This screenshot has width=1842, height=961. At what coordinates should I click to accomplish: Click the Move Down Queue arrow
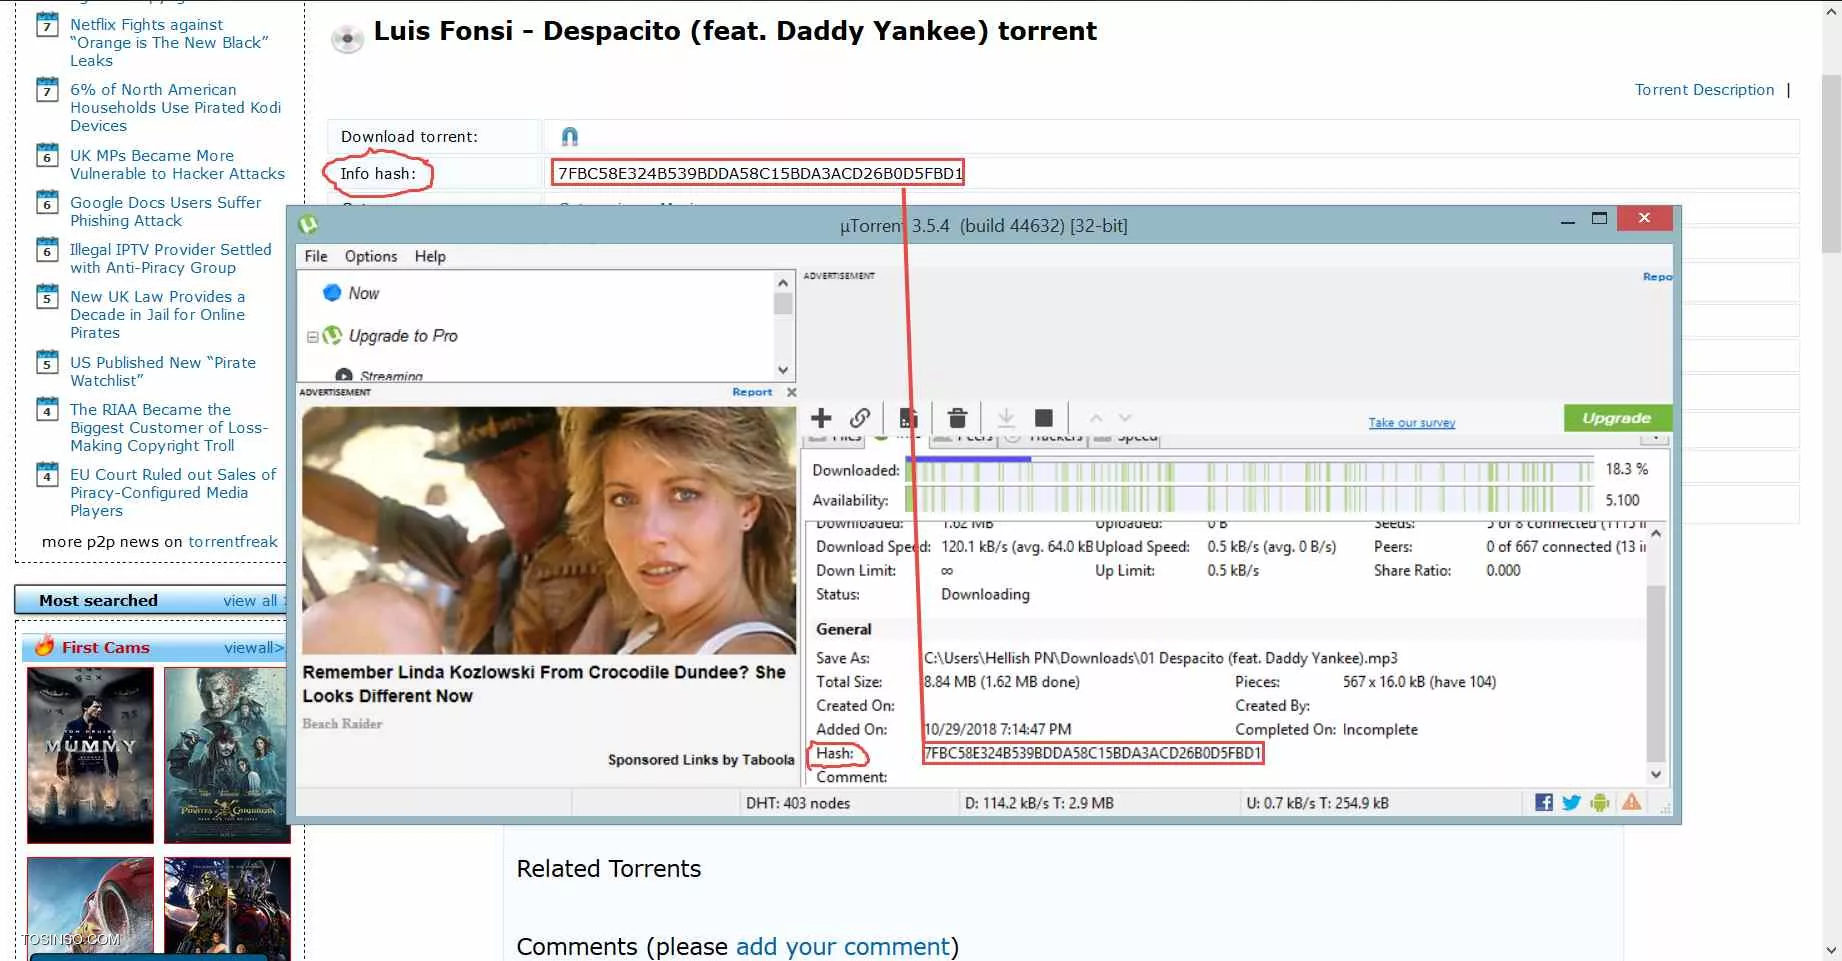click(1125, 418)
